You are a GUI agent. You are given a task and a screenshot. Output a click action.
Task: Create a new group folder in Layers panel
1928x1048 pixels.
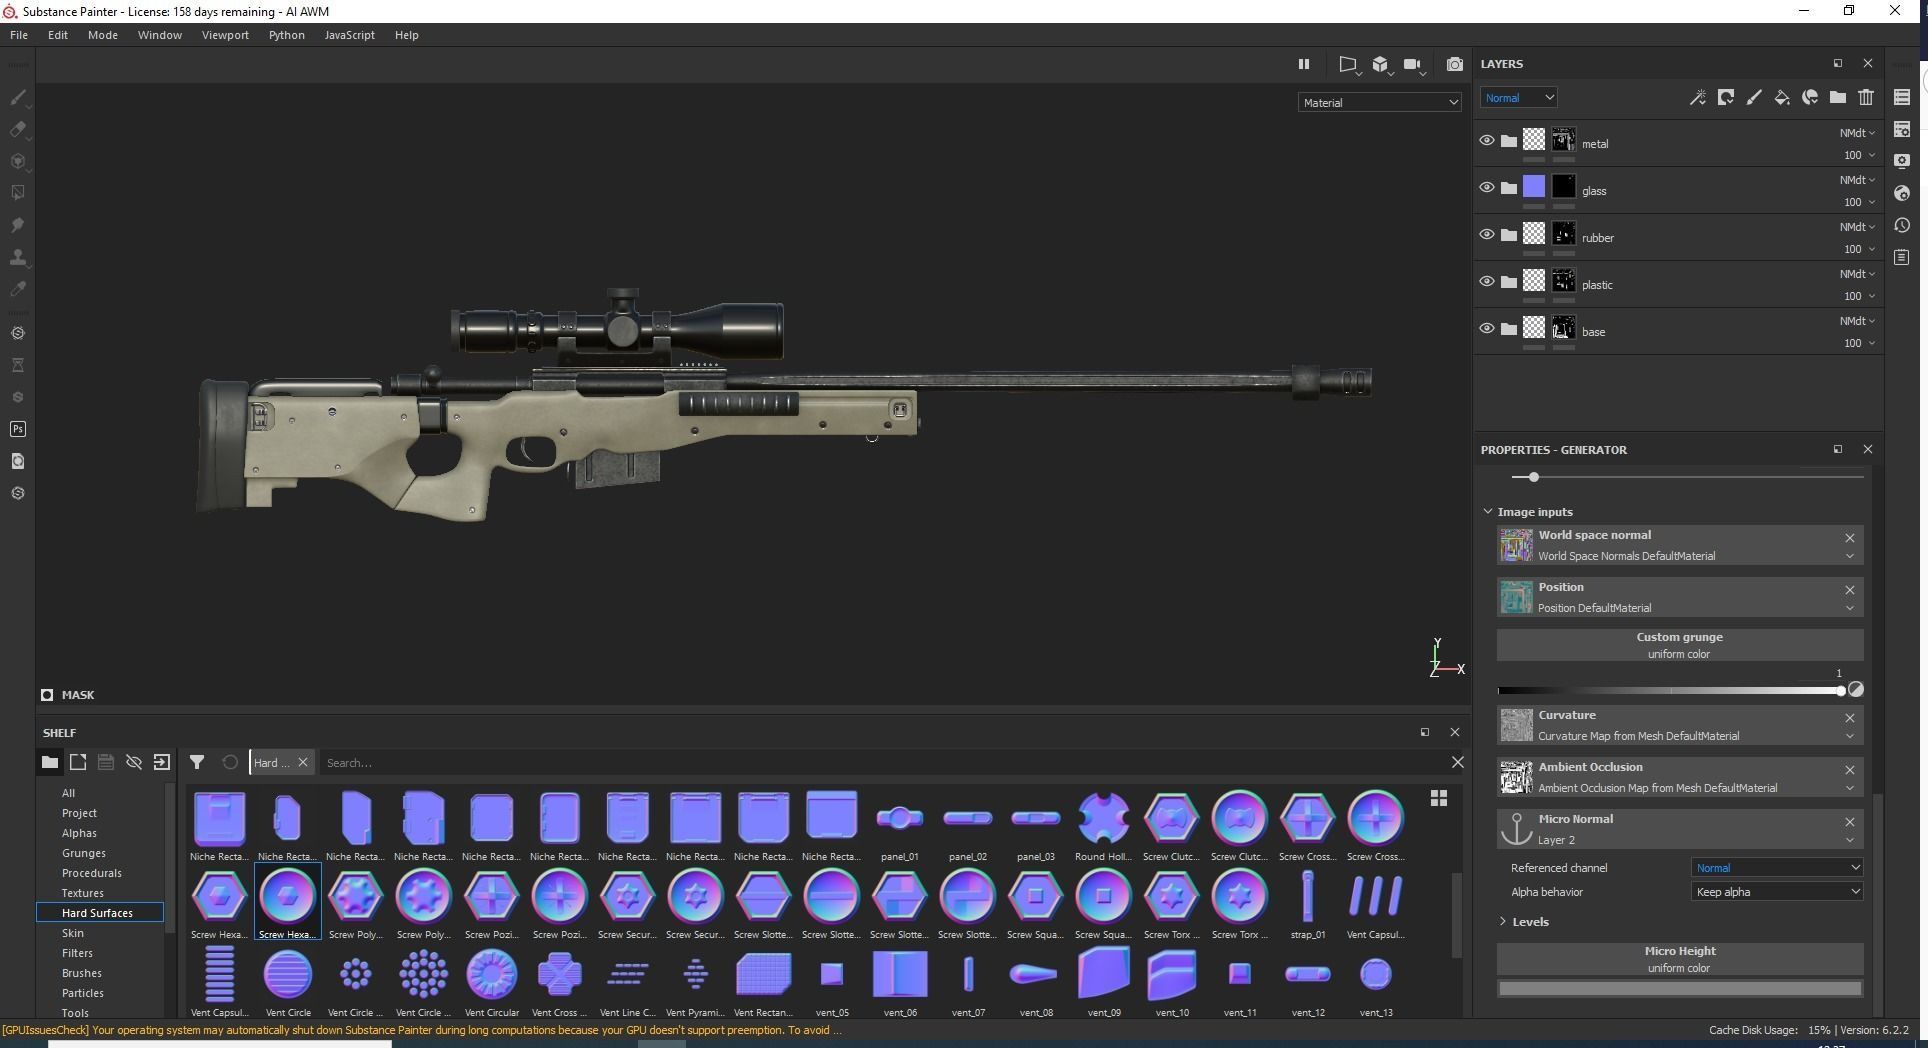tap(1838, 97)
